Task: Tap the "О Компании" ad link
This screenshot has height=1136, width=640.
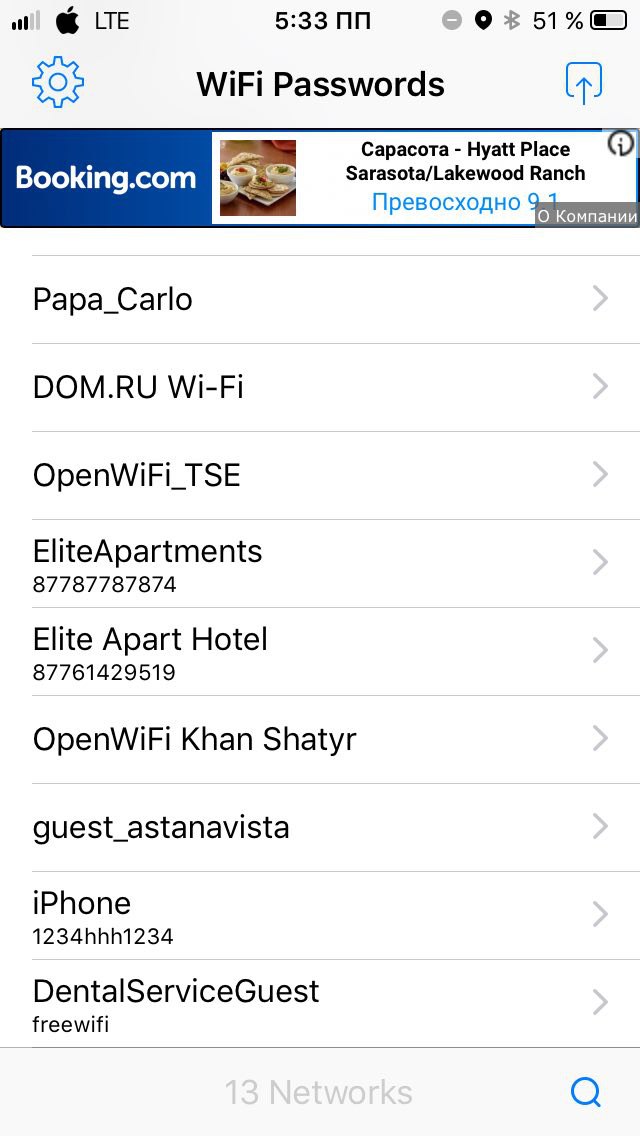Action: (587, 216)
